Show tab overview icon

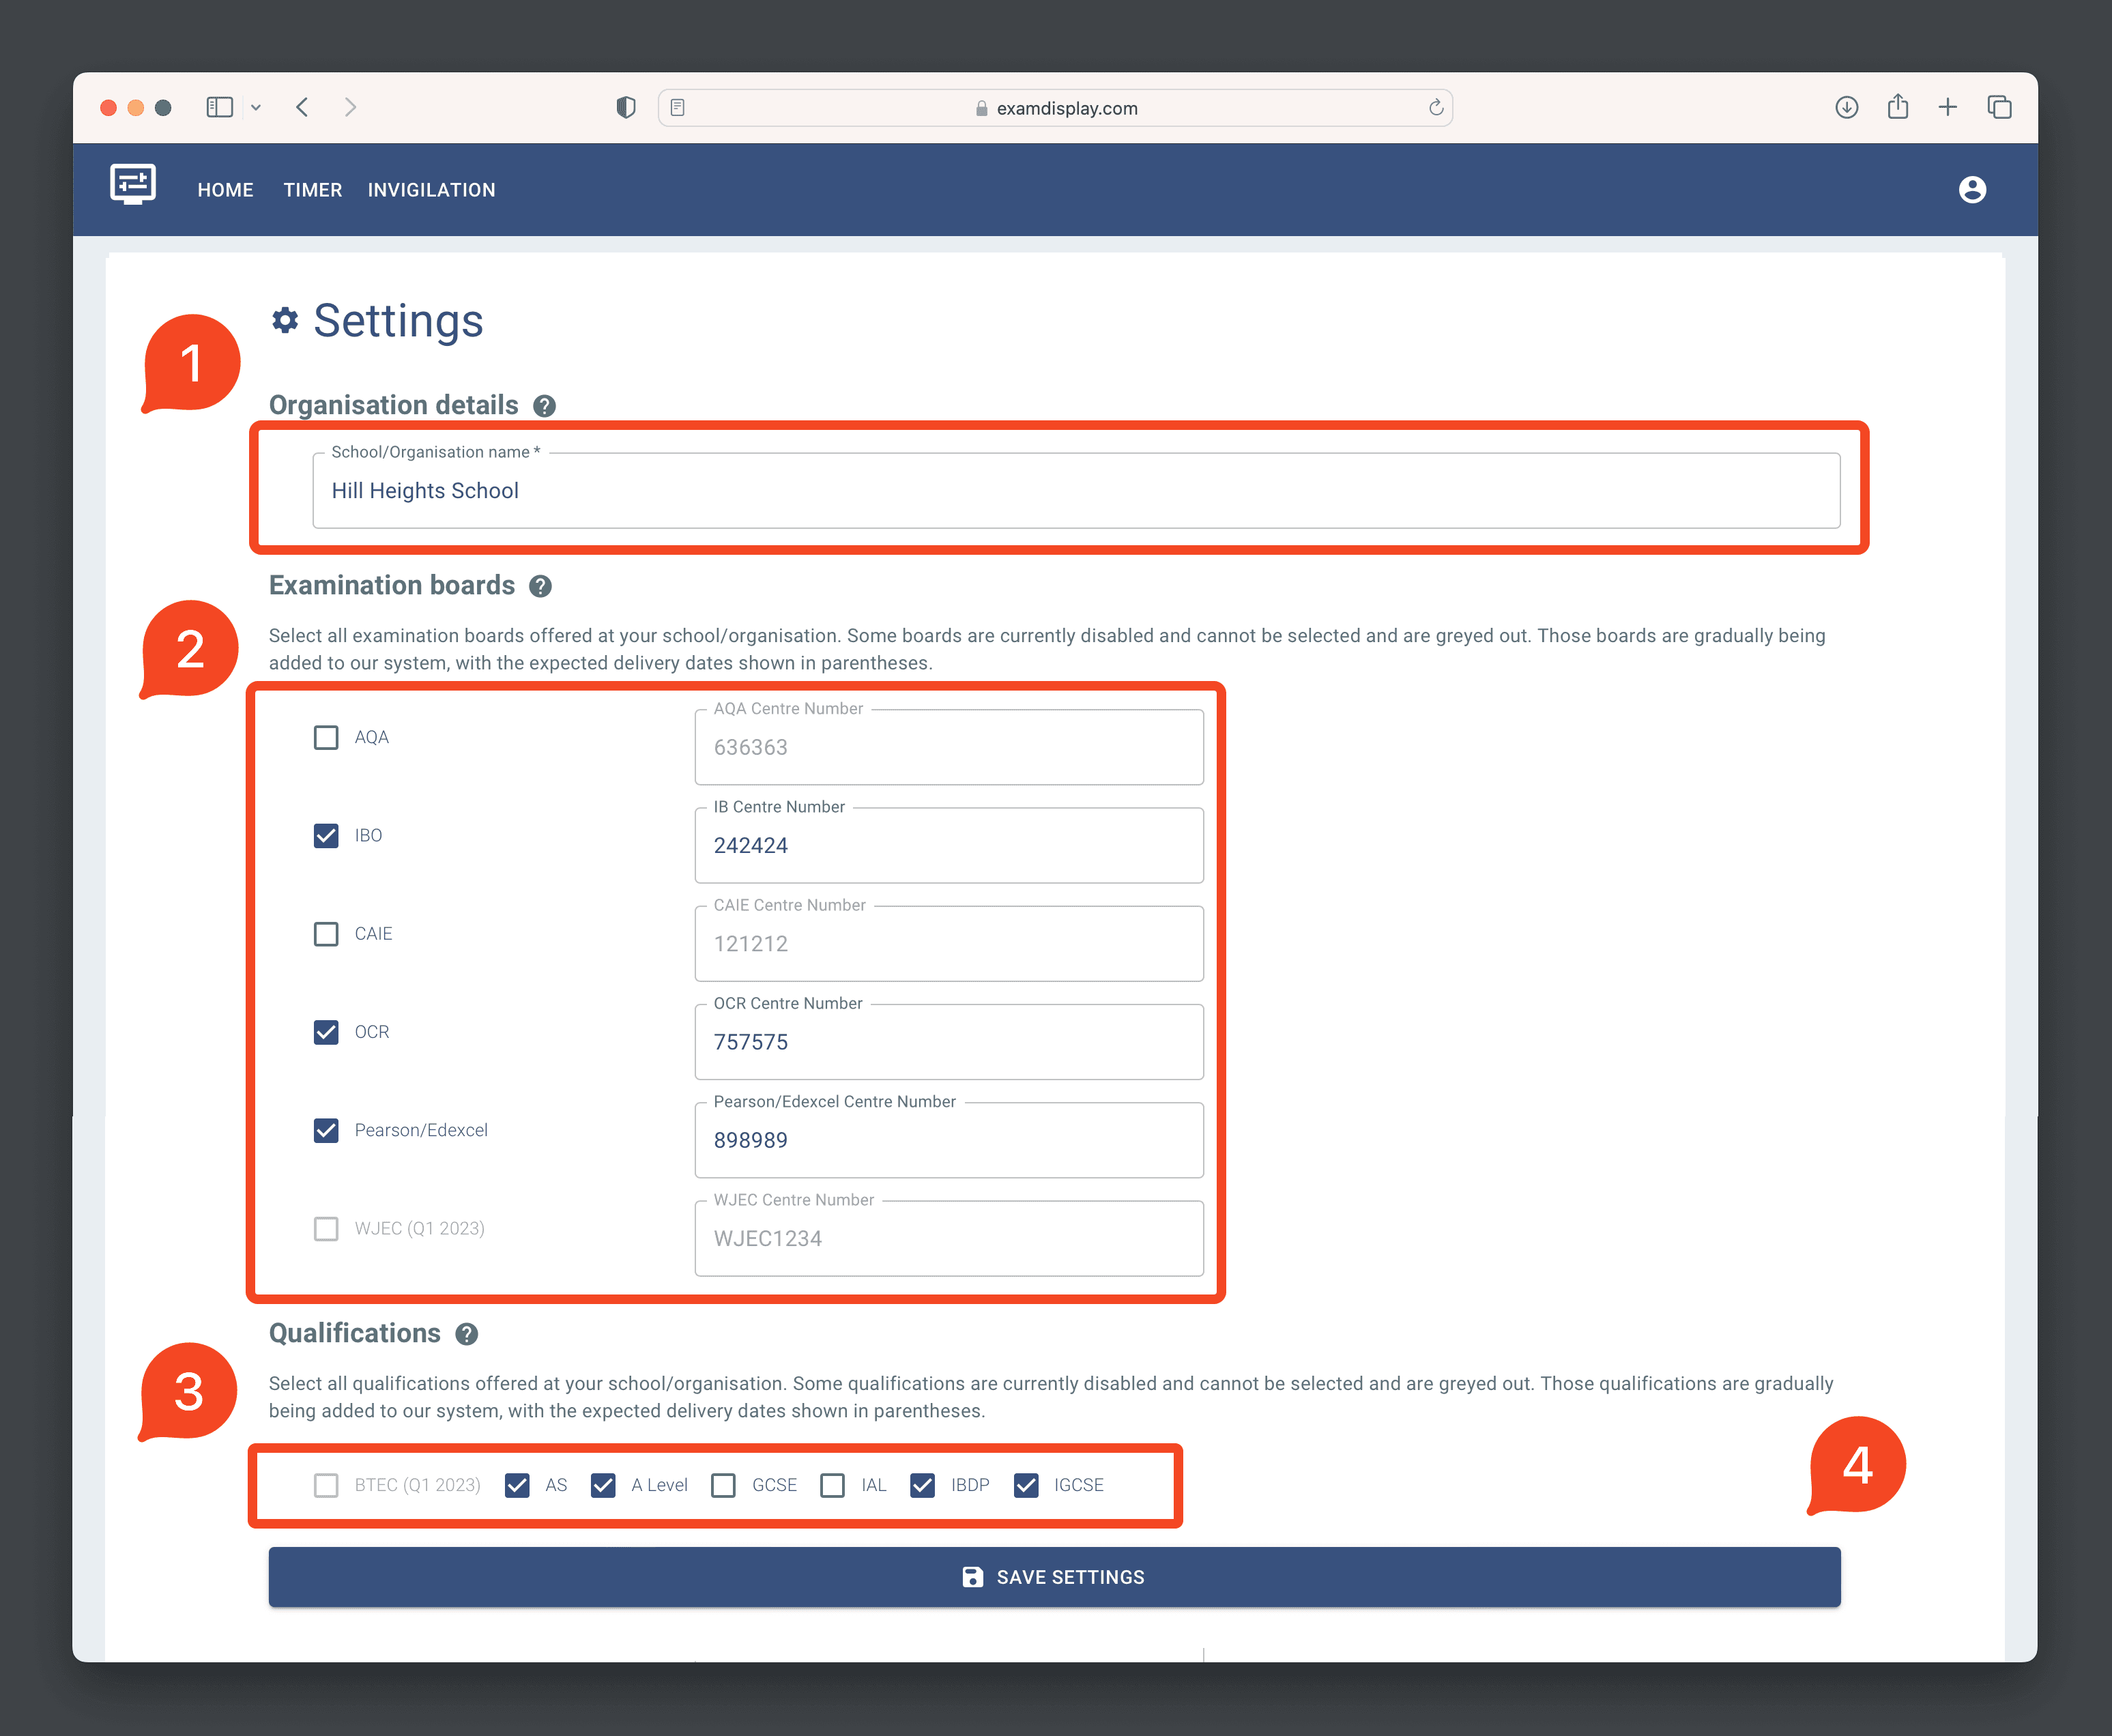click(1999, 107)
